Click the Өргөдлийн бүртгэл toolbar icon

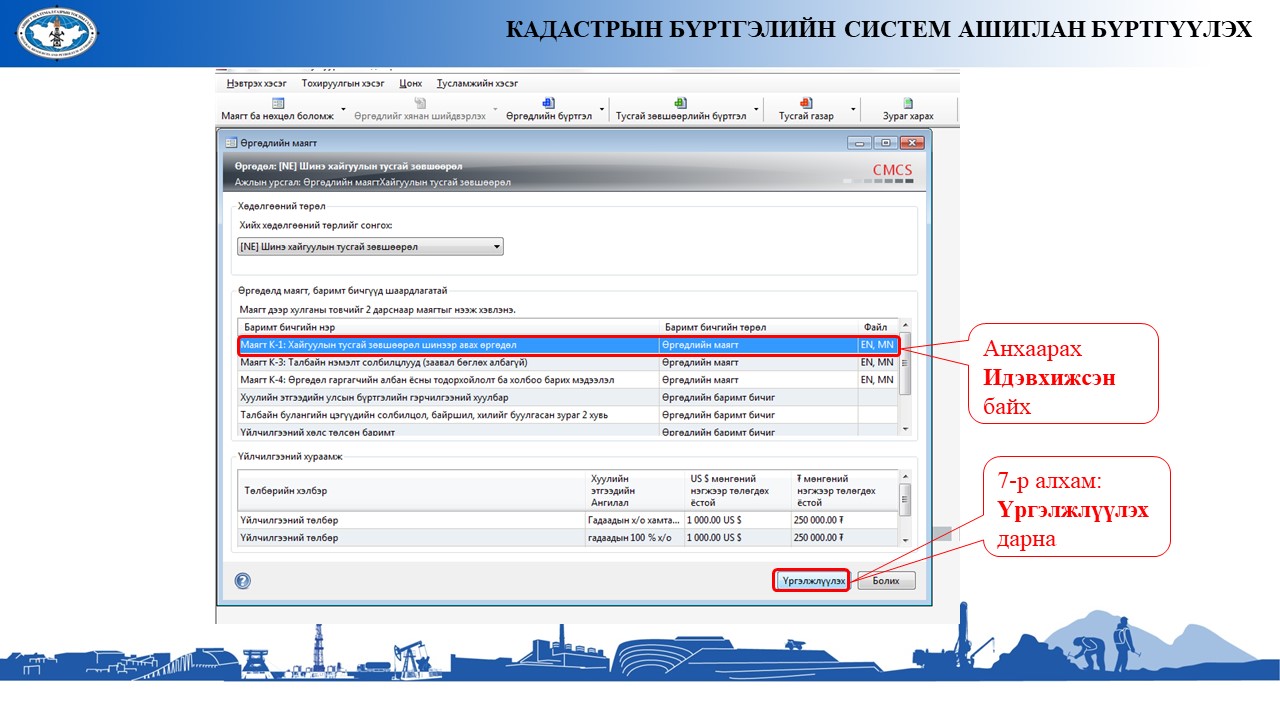(548, 103)
